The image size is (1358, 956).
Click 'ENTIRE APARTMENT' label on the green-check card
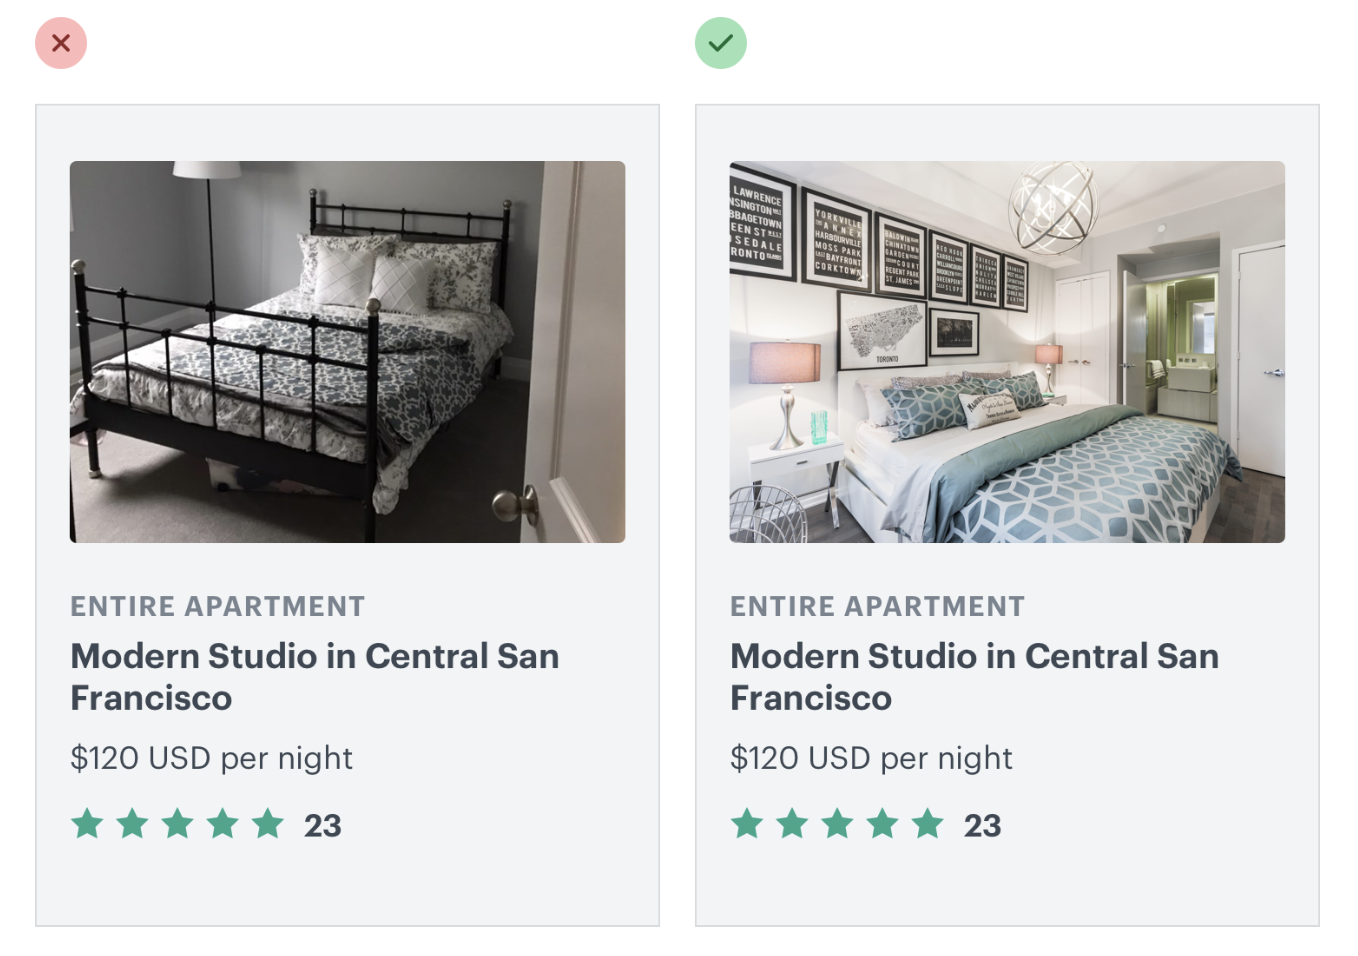(x=877, y=606)
